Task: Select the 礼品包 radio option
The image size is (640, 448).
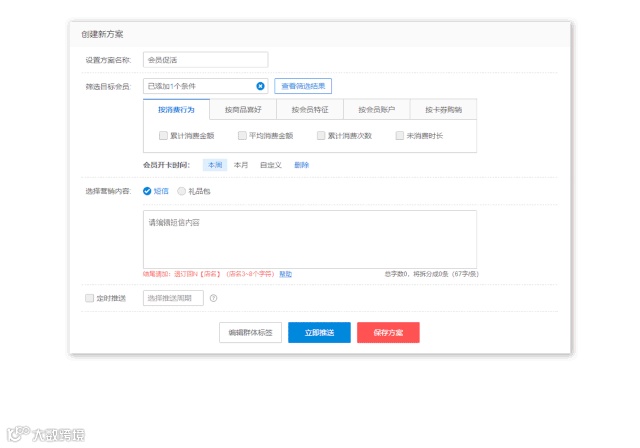Action: pos(181,191)
